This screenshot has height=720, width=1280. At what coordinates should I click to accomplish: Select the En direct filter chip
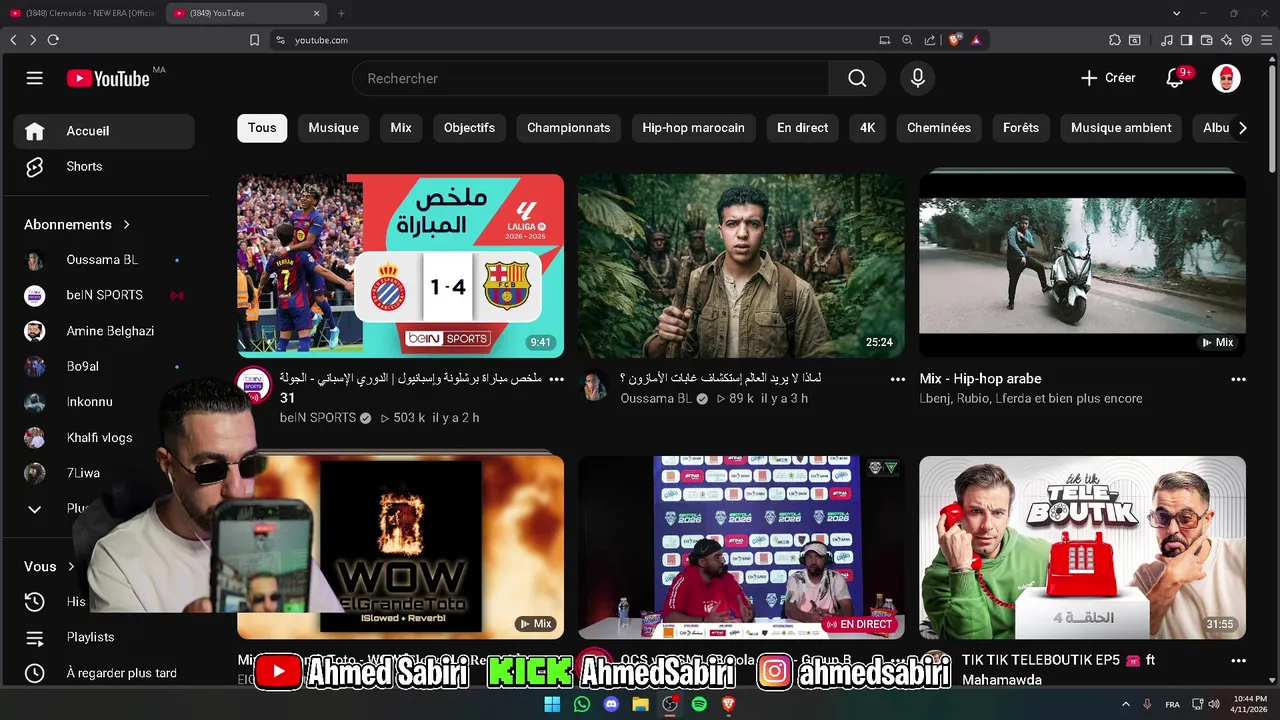pos(803,128)
